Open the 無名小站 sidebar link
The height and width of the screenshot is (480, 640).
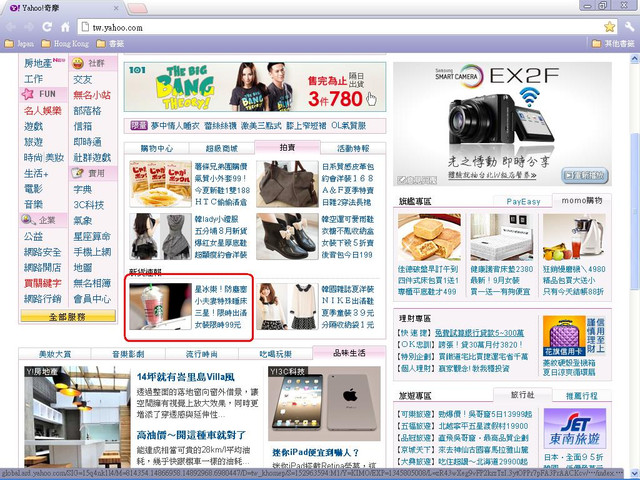click(x=92, y=95)
